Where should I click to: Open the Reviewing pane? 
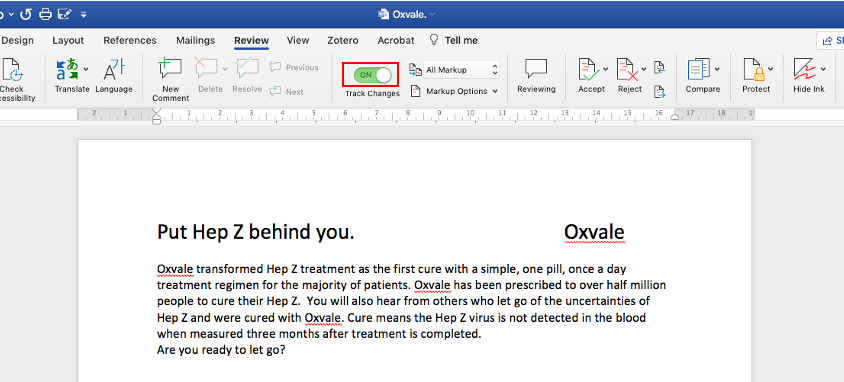pyautogui.click(x=536, y=75)
